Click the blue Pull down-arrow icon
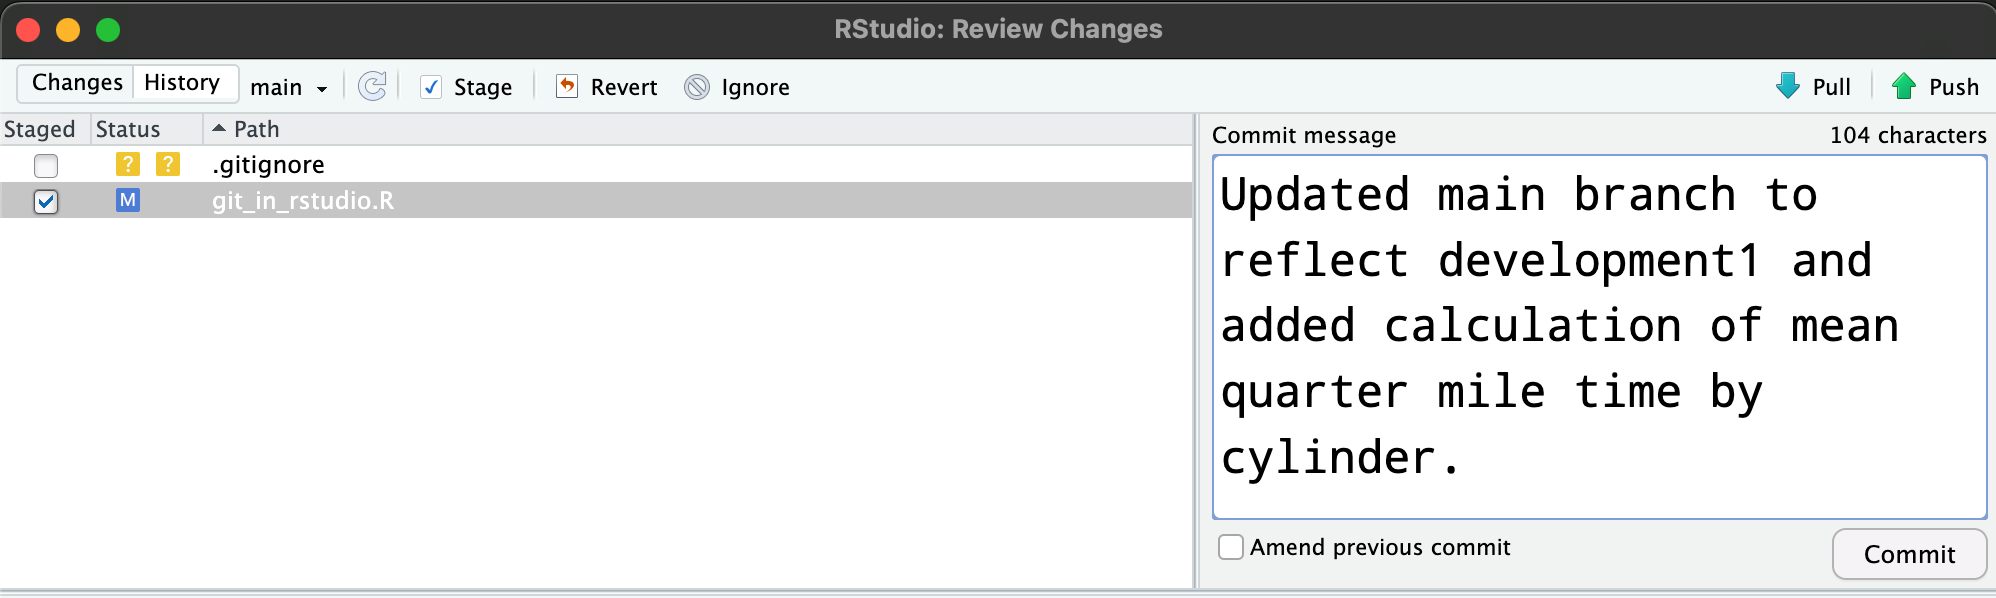This screenshot has width=1996, height=598. 1787,87
